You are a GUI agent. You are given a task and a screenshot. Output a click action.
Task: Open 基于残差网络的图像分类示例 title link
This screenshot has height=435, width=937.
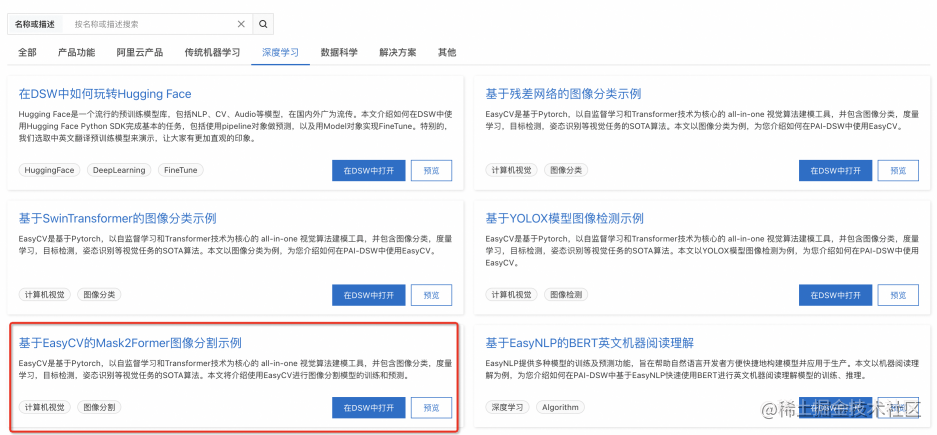coord(564,94)
